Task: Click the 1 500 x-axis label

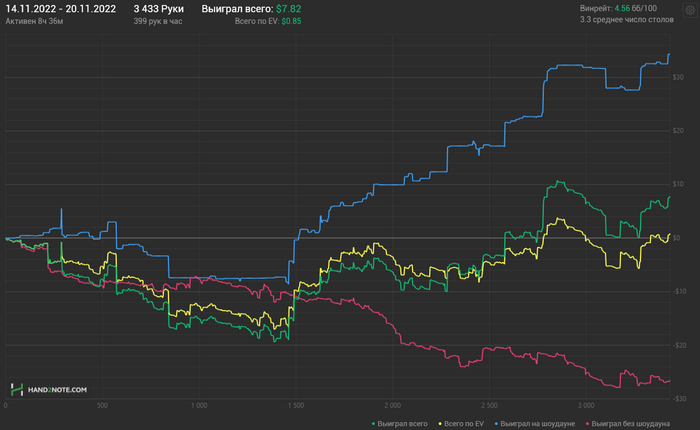Action: [296, 405]
